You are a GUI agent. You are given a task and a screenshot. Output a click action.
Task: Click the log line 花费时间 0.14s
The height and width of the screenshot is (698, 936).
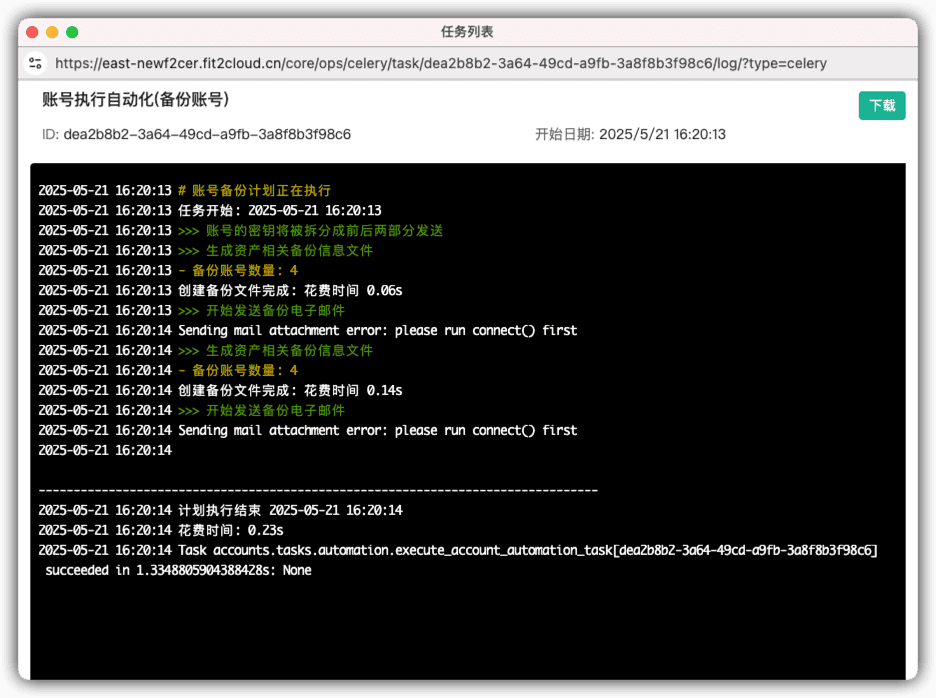pos(220,390)
